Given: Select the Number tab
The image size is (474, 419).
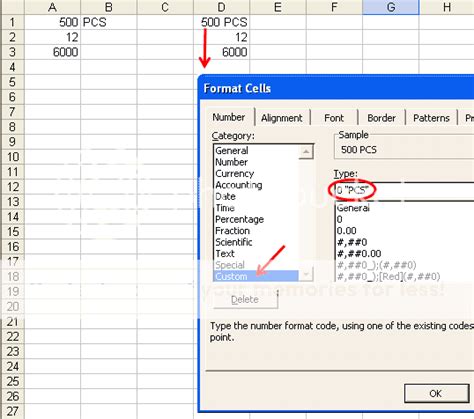Looking at the screenshot, I should pyautogui.click(x=229, y=117).
